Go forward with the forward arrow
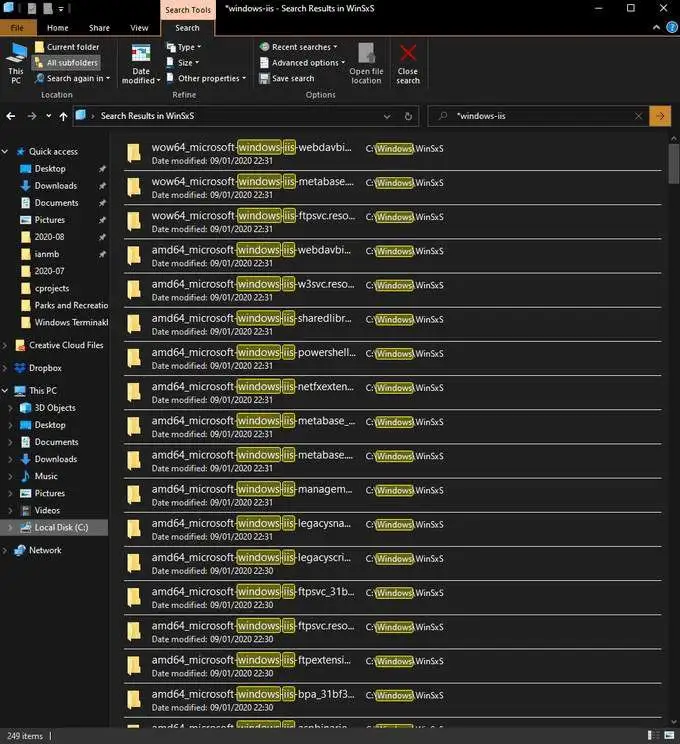 [32, 116]
